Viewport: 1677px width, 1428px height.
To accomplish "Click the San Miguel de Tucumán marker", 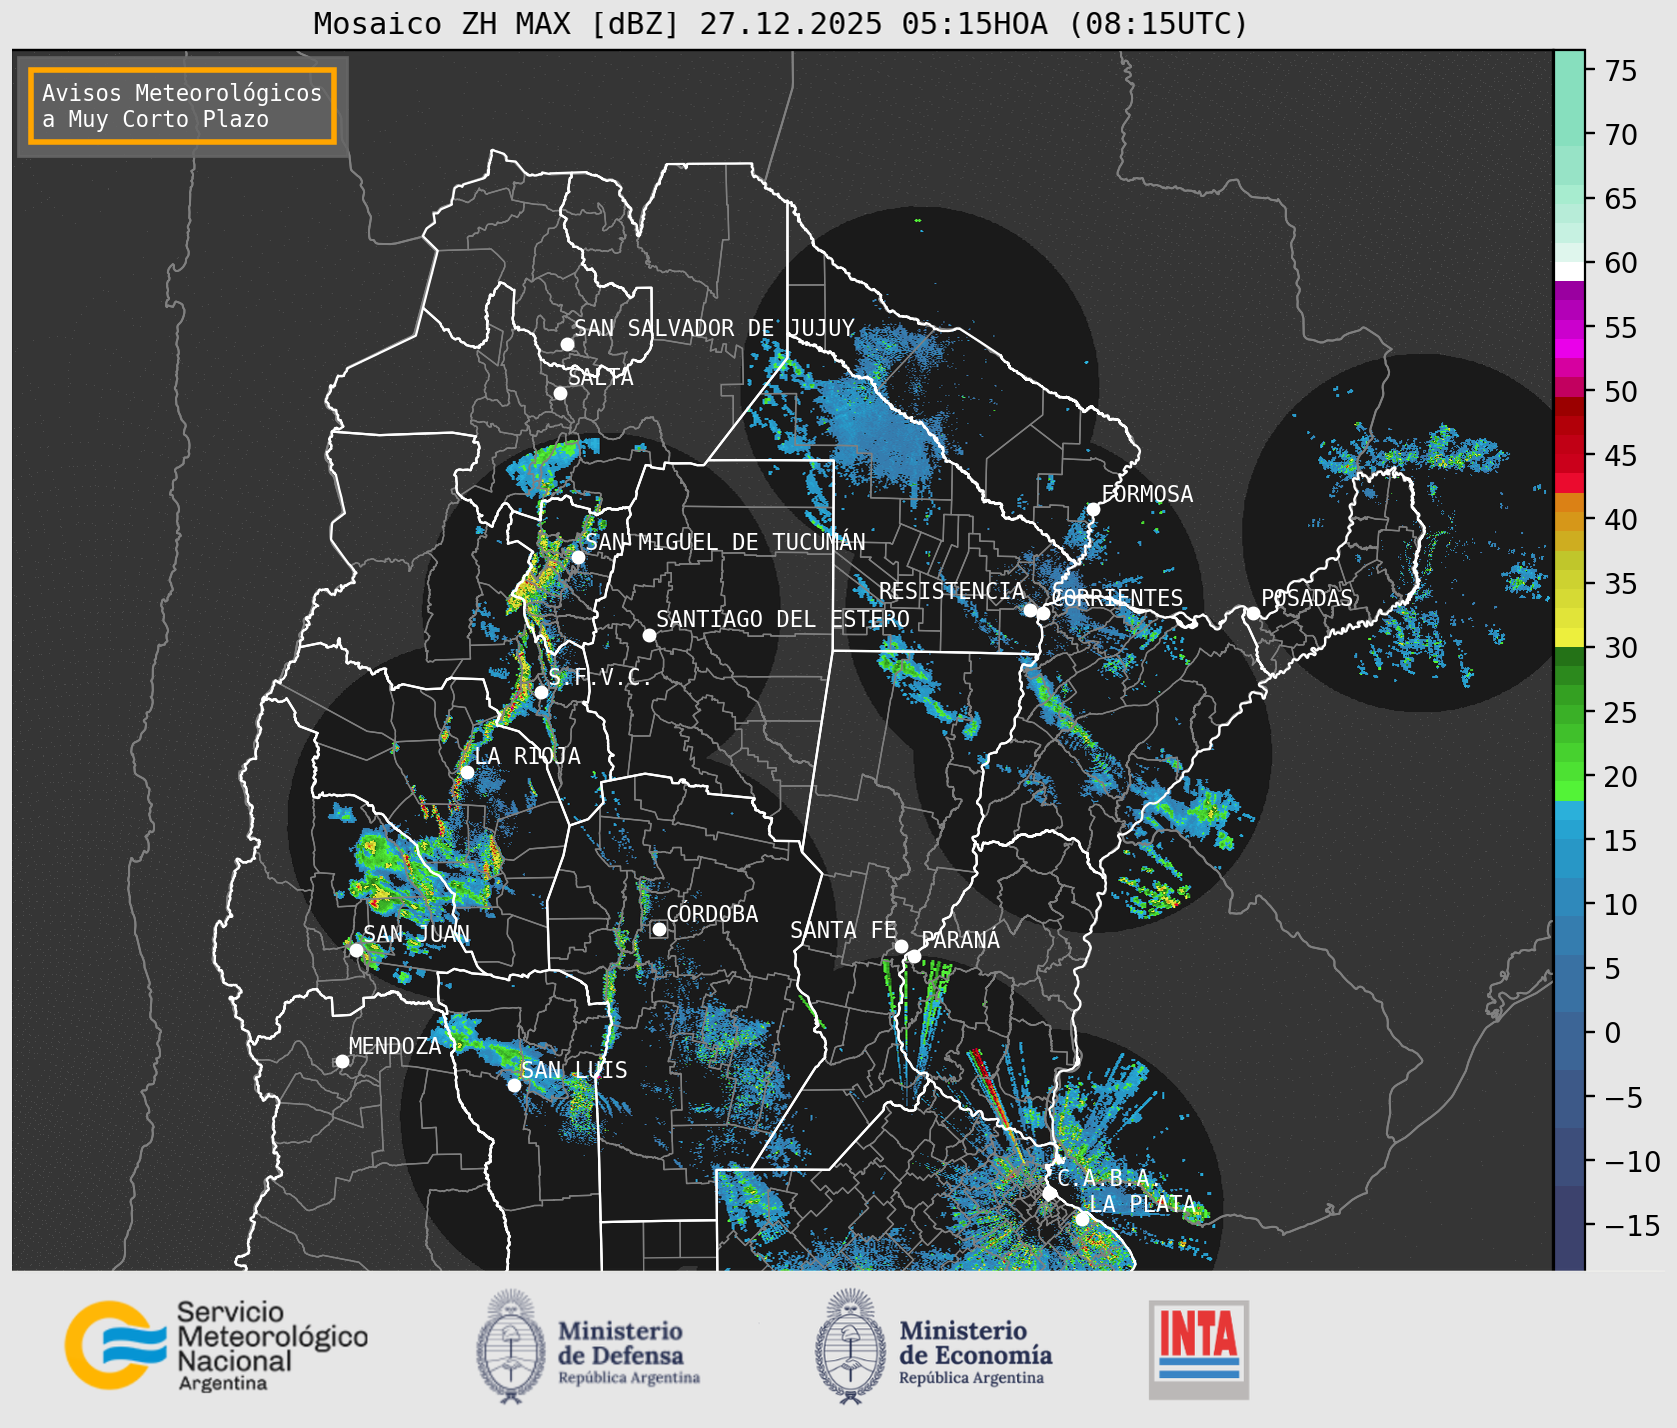I will [x=578, y=557].
